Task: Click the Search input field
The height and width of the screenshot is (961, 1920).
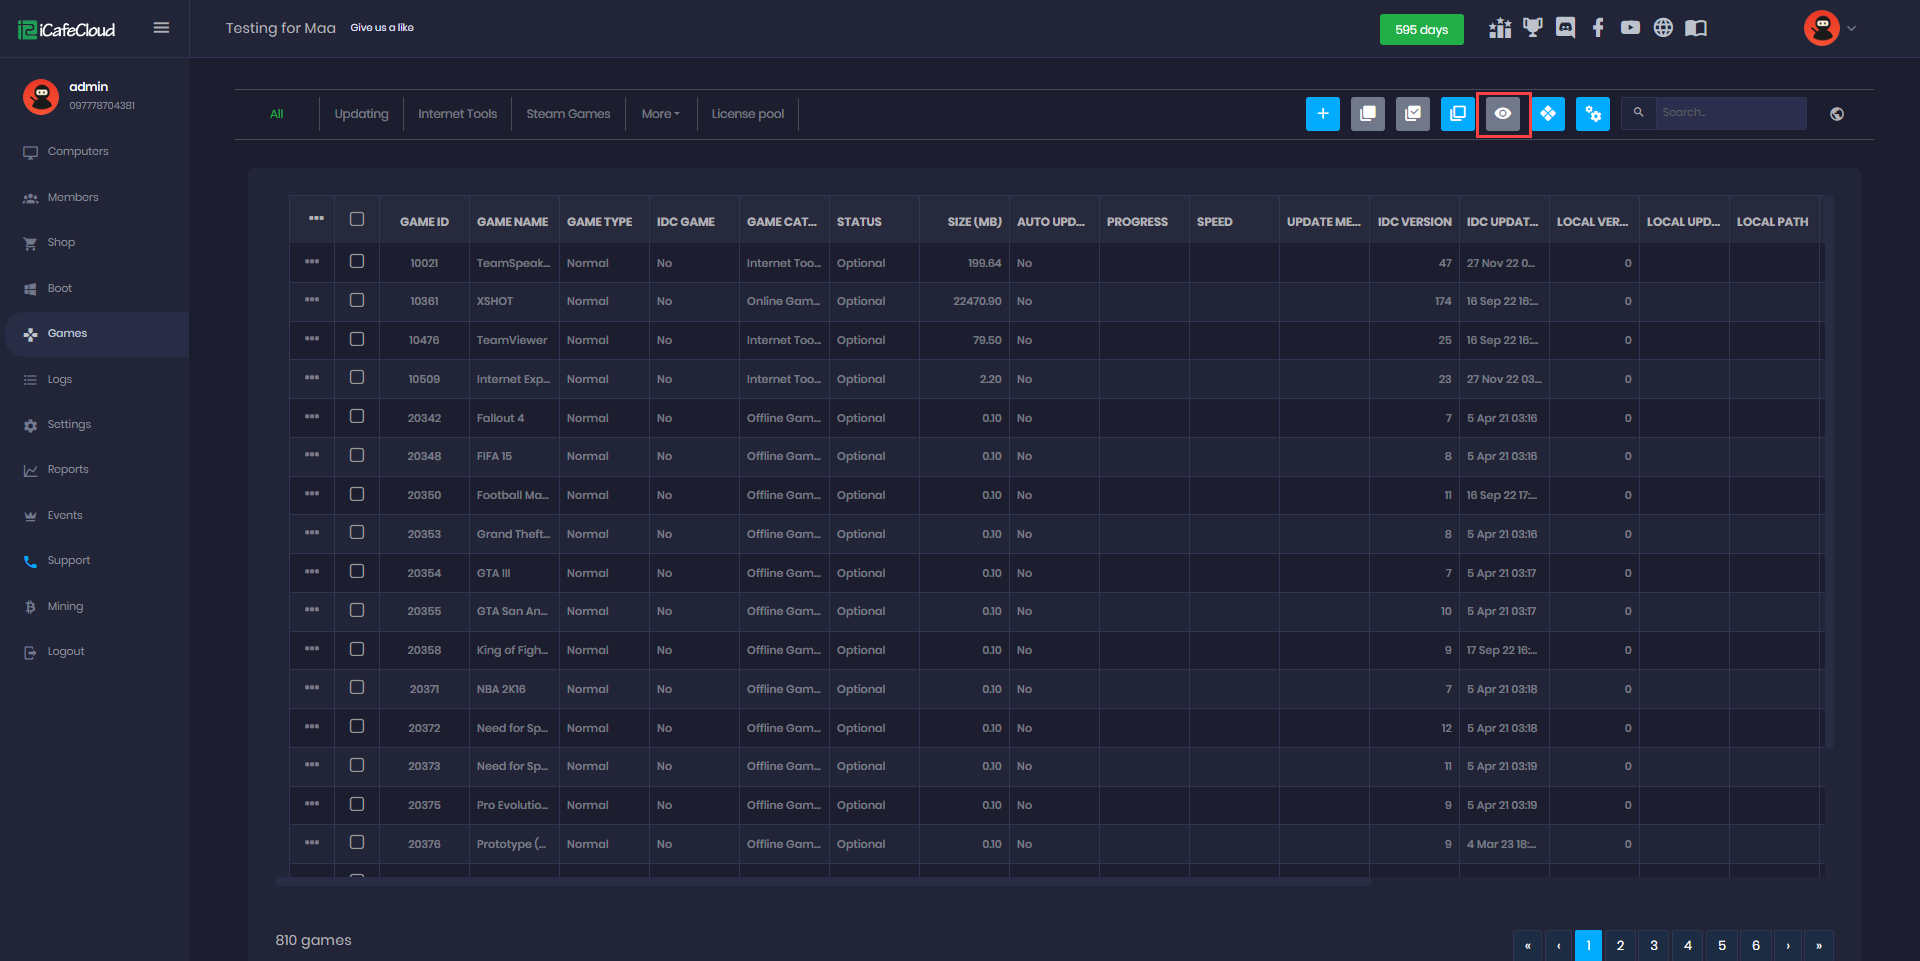Action: [1730, 113]
